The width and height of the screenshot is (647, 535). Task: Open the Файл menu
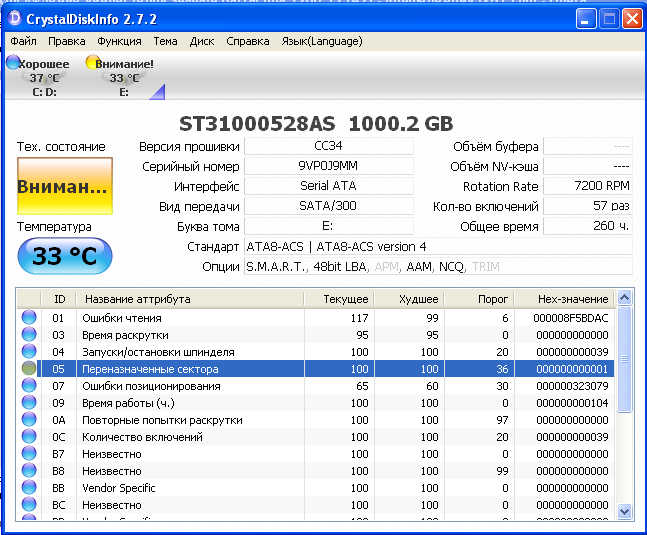click(x=23, y=41)
